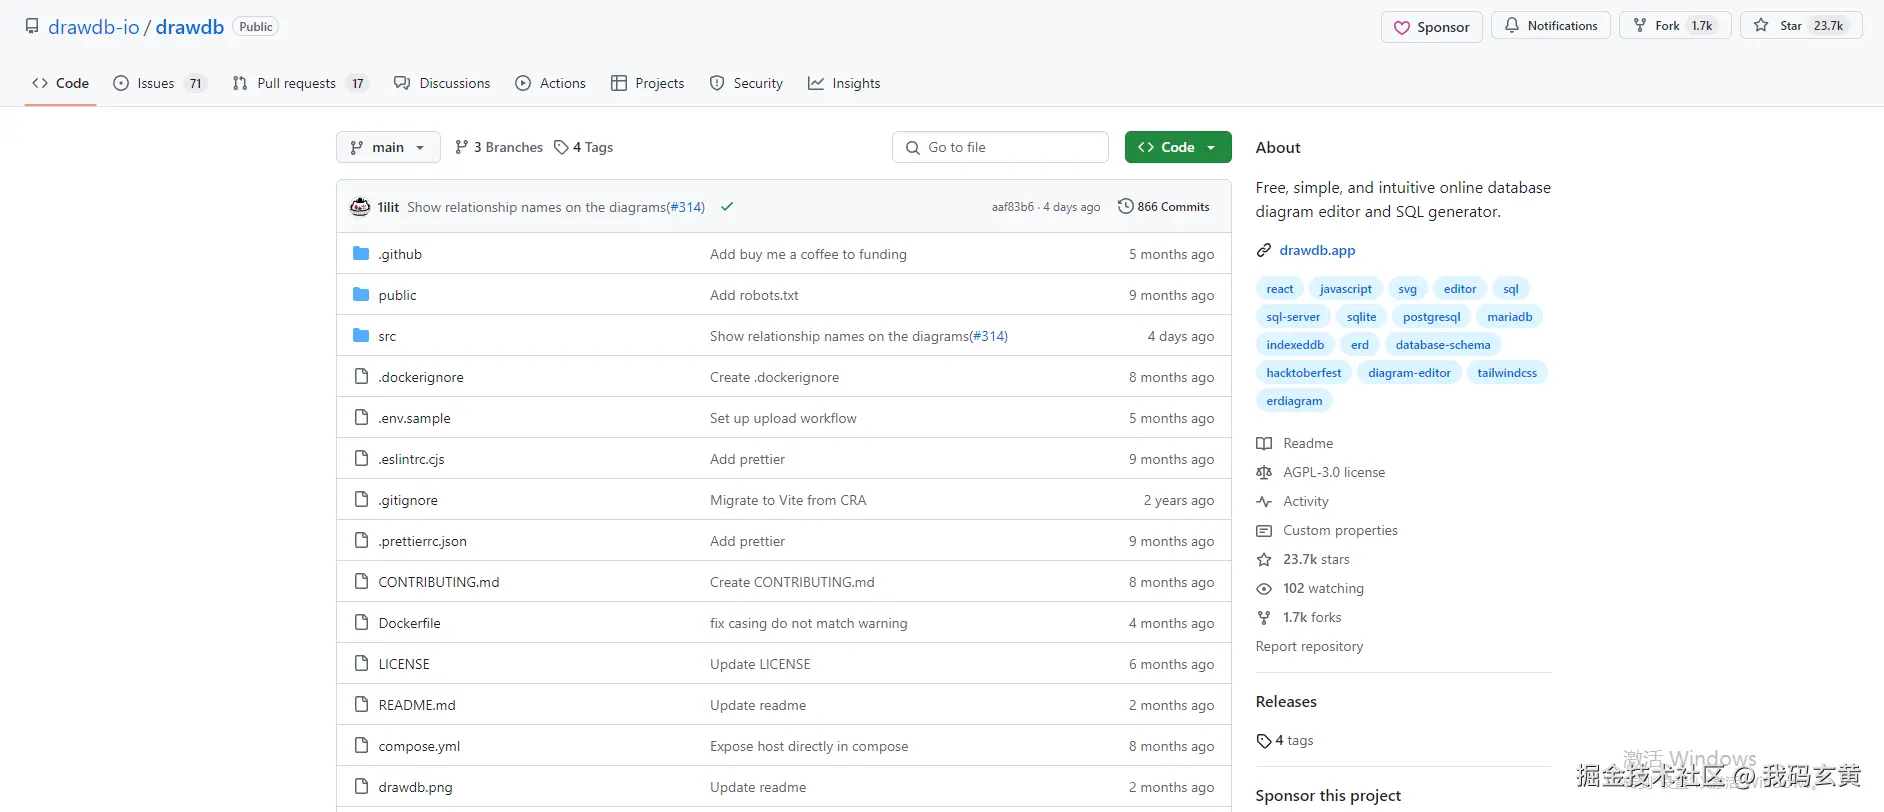Click the heart Sponsor button

click(1432, 27)
